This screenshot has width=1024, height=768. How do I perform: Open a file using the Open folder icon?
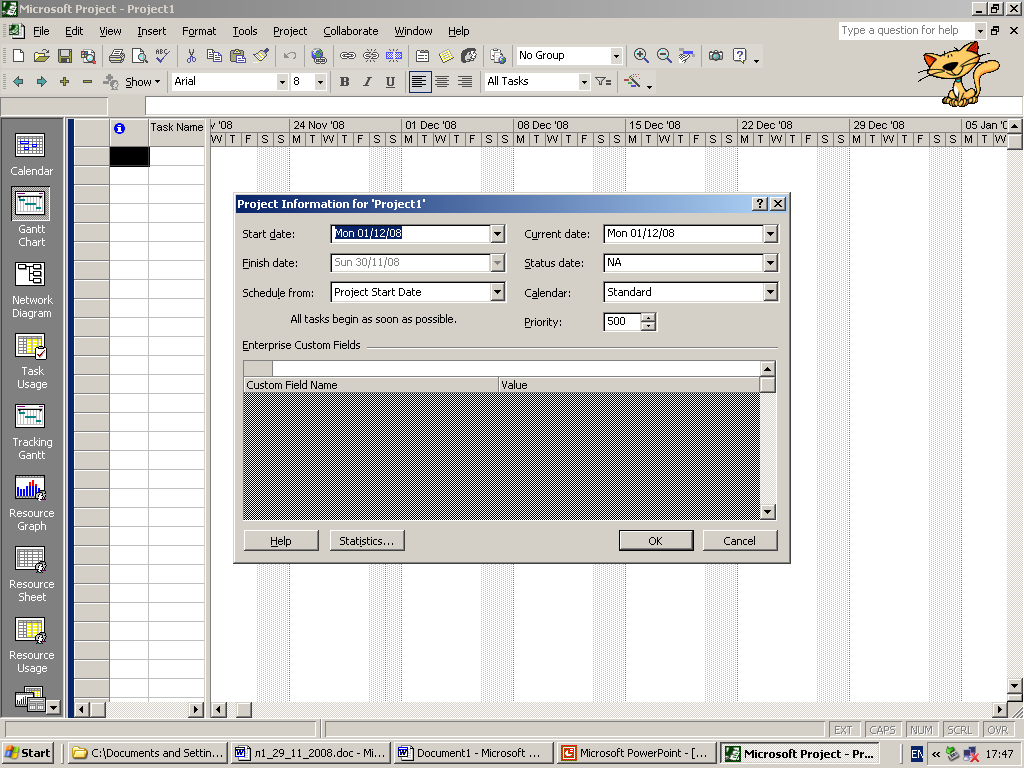(42, 56)
